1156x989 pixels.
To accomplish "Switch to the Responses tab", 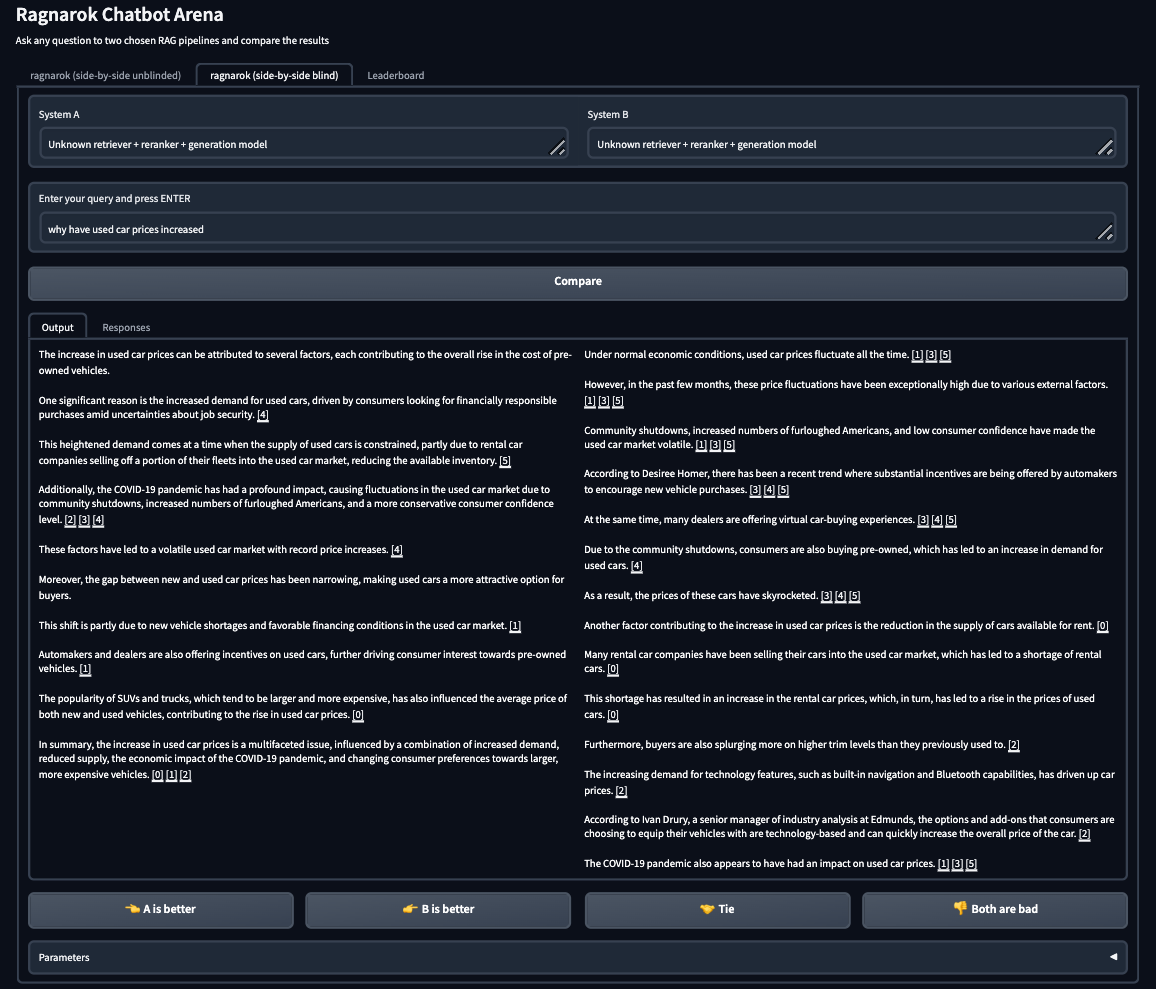I will pyautogui.click(x=126, y=327).
